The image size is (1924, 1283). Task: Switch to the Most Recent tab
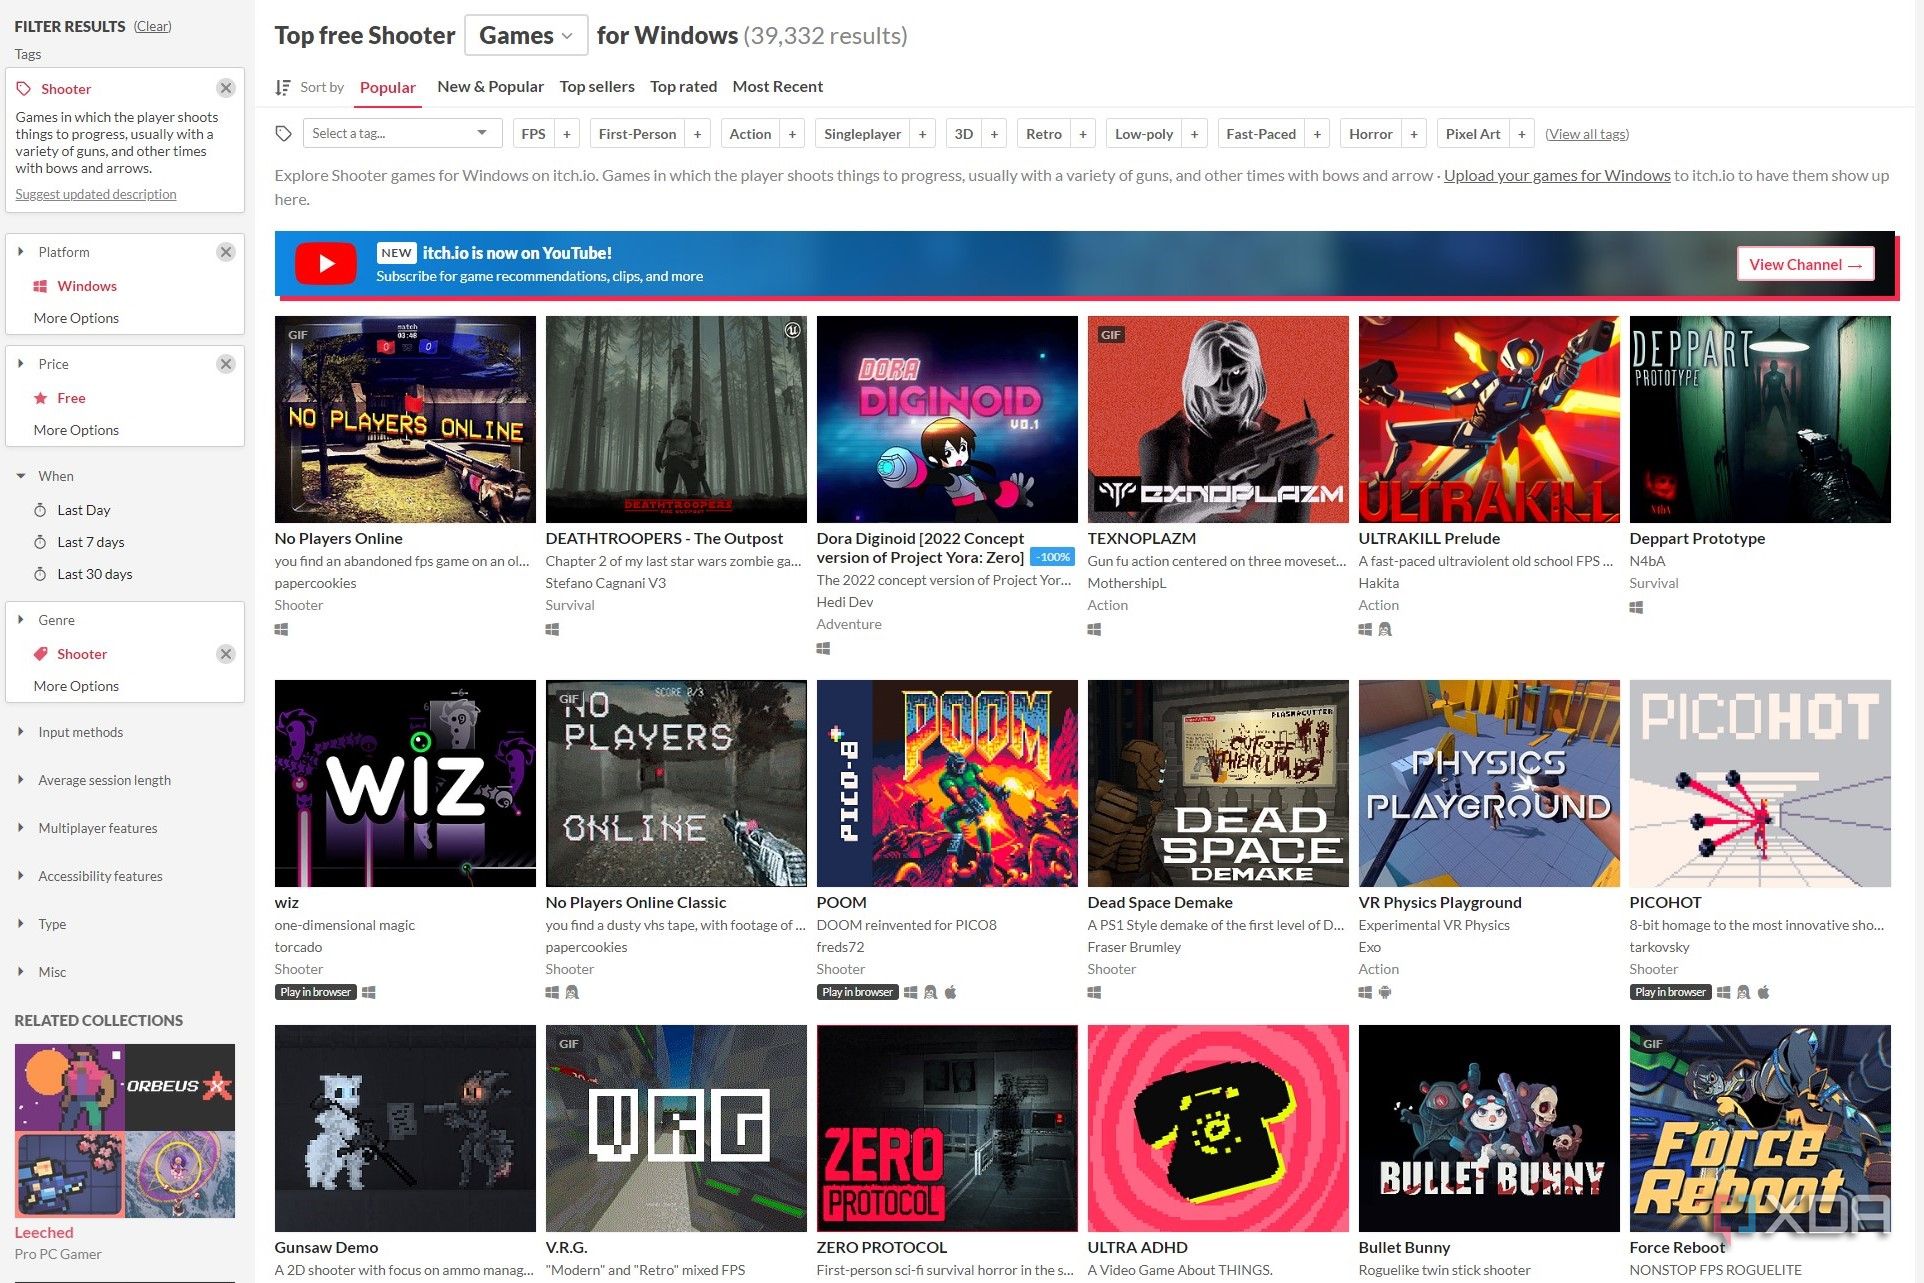point(778,87)
